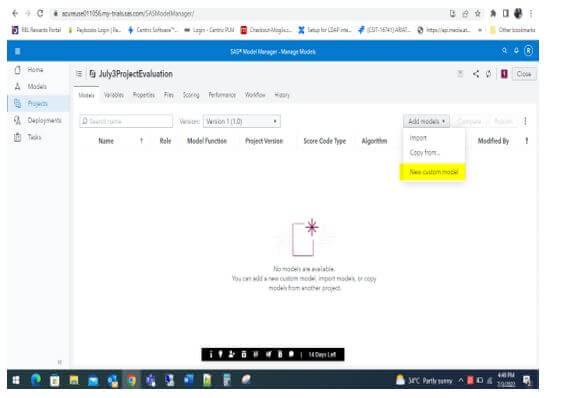567x398 pixels.
Task: Open notifications bell in blue header
Action: [x=516, y=51]
